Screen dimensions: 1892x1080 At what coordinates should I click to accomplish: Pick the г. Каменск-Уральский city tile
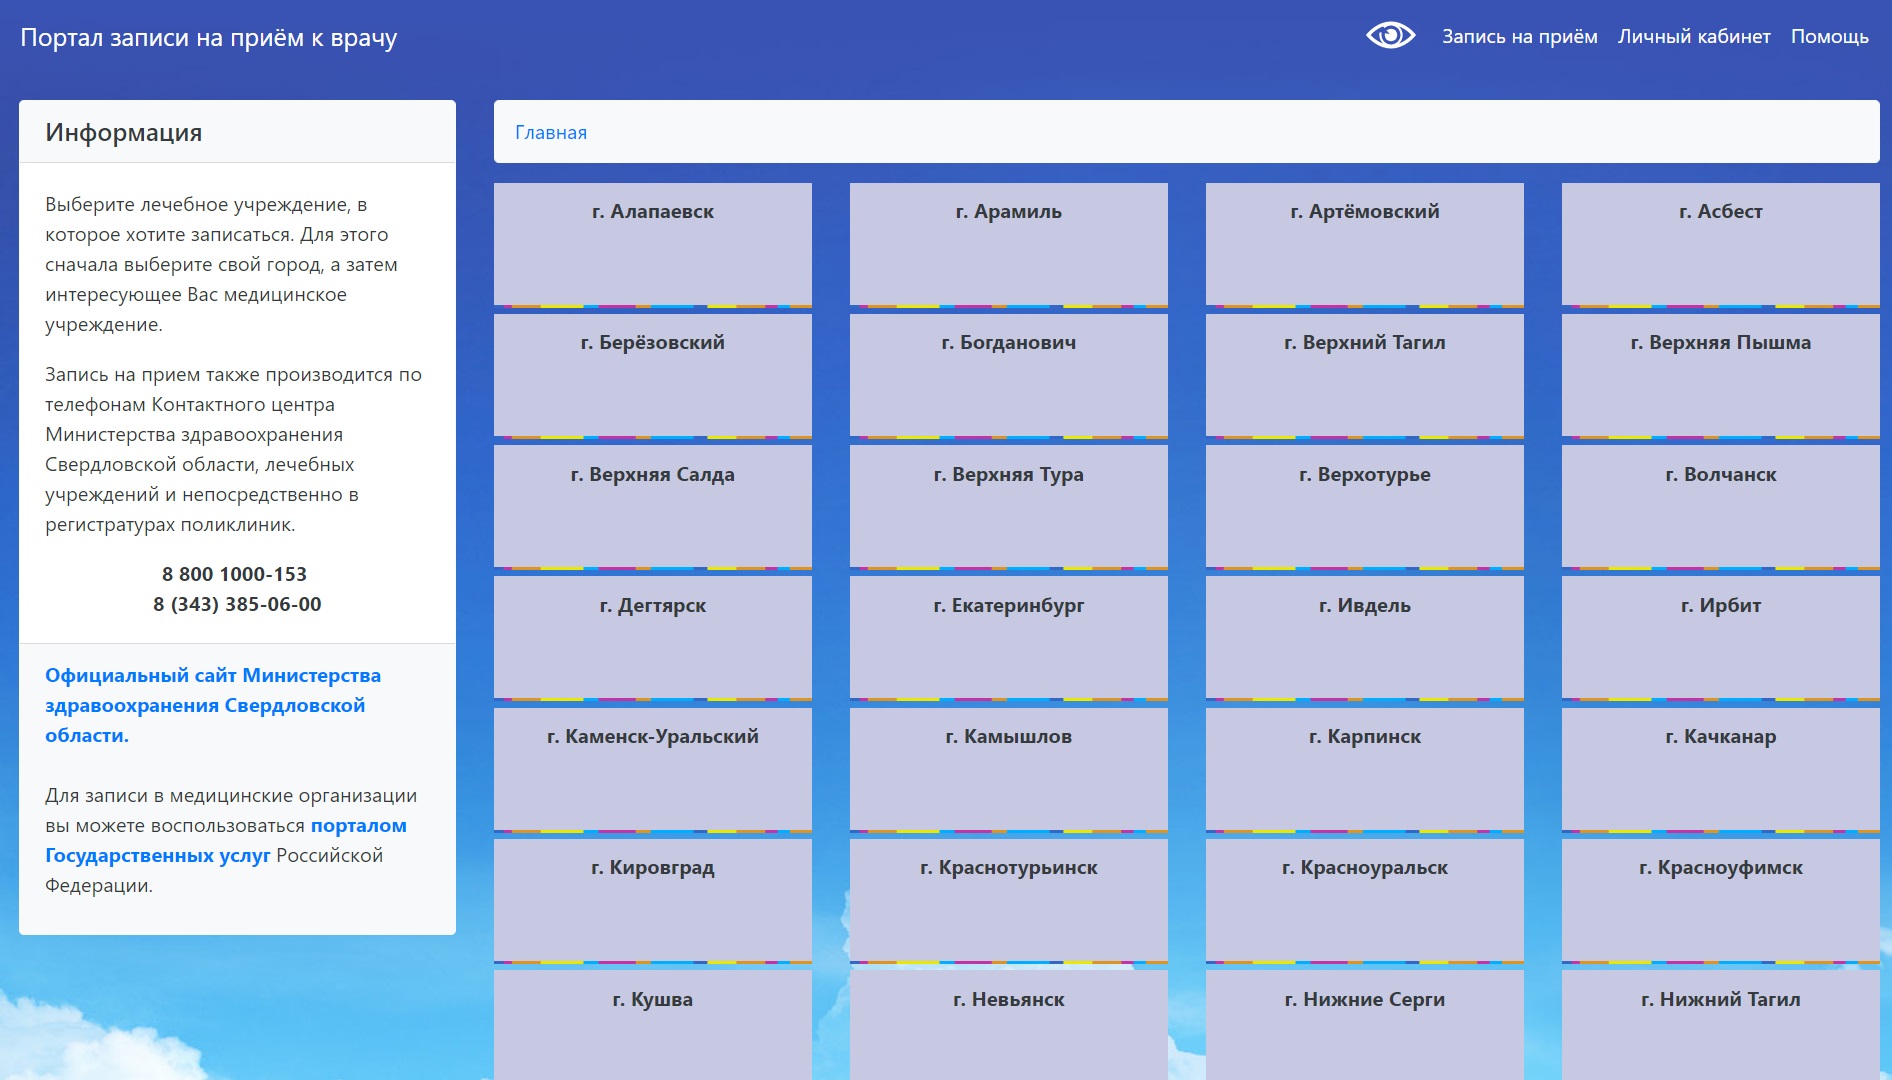coord(652,767)
